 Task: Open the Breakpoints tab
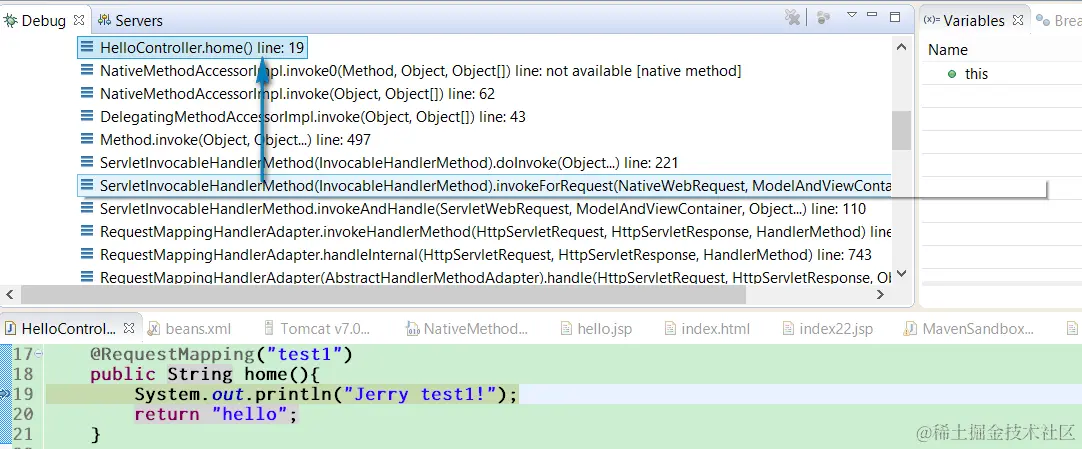[x=1068, y=21]
